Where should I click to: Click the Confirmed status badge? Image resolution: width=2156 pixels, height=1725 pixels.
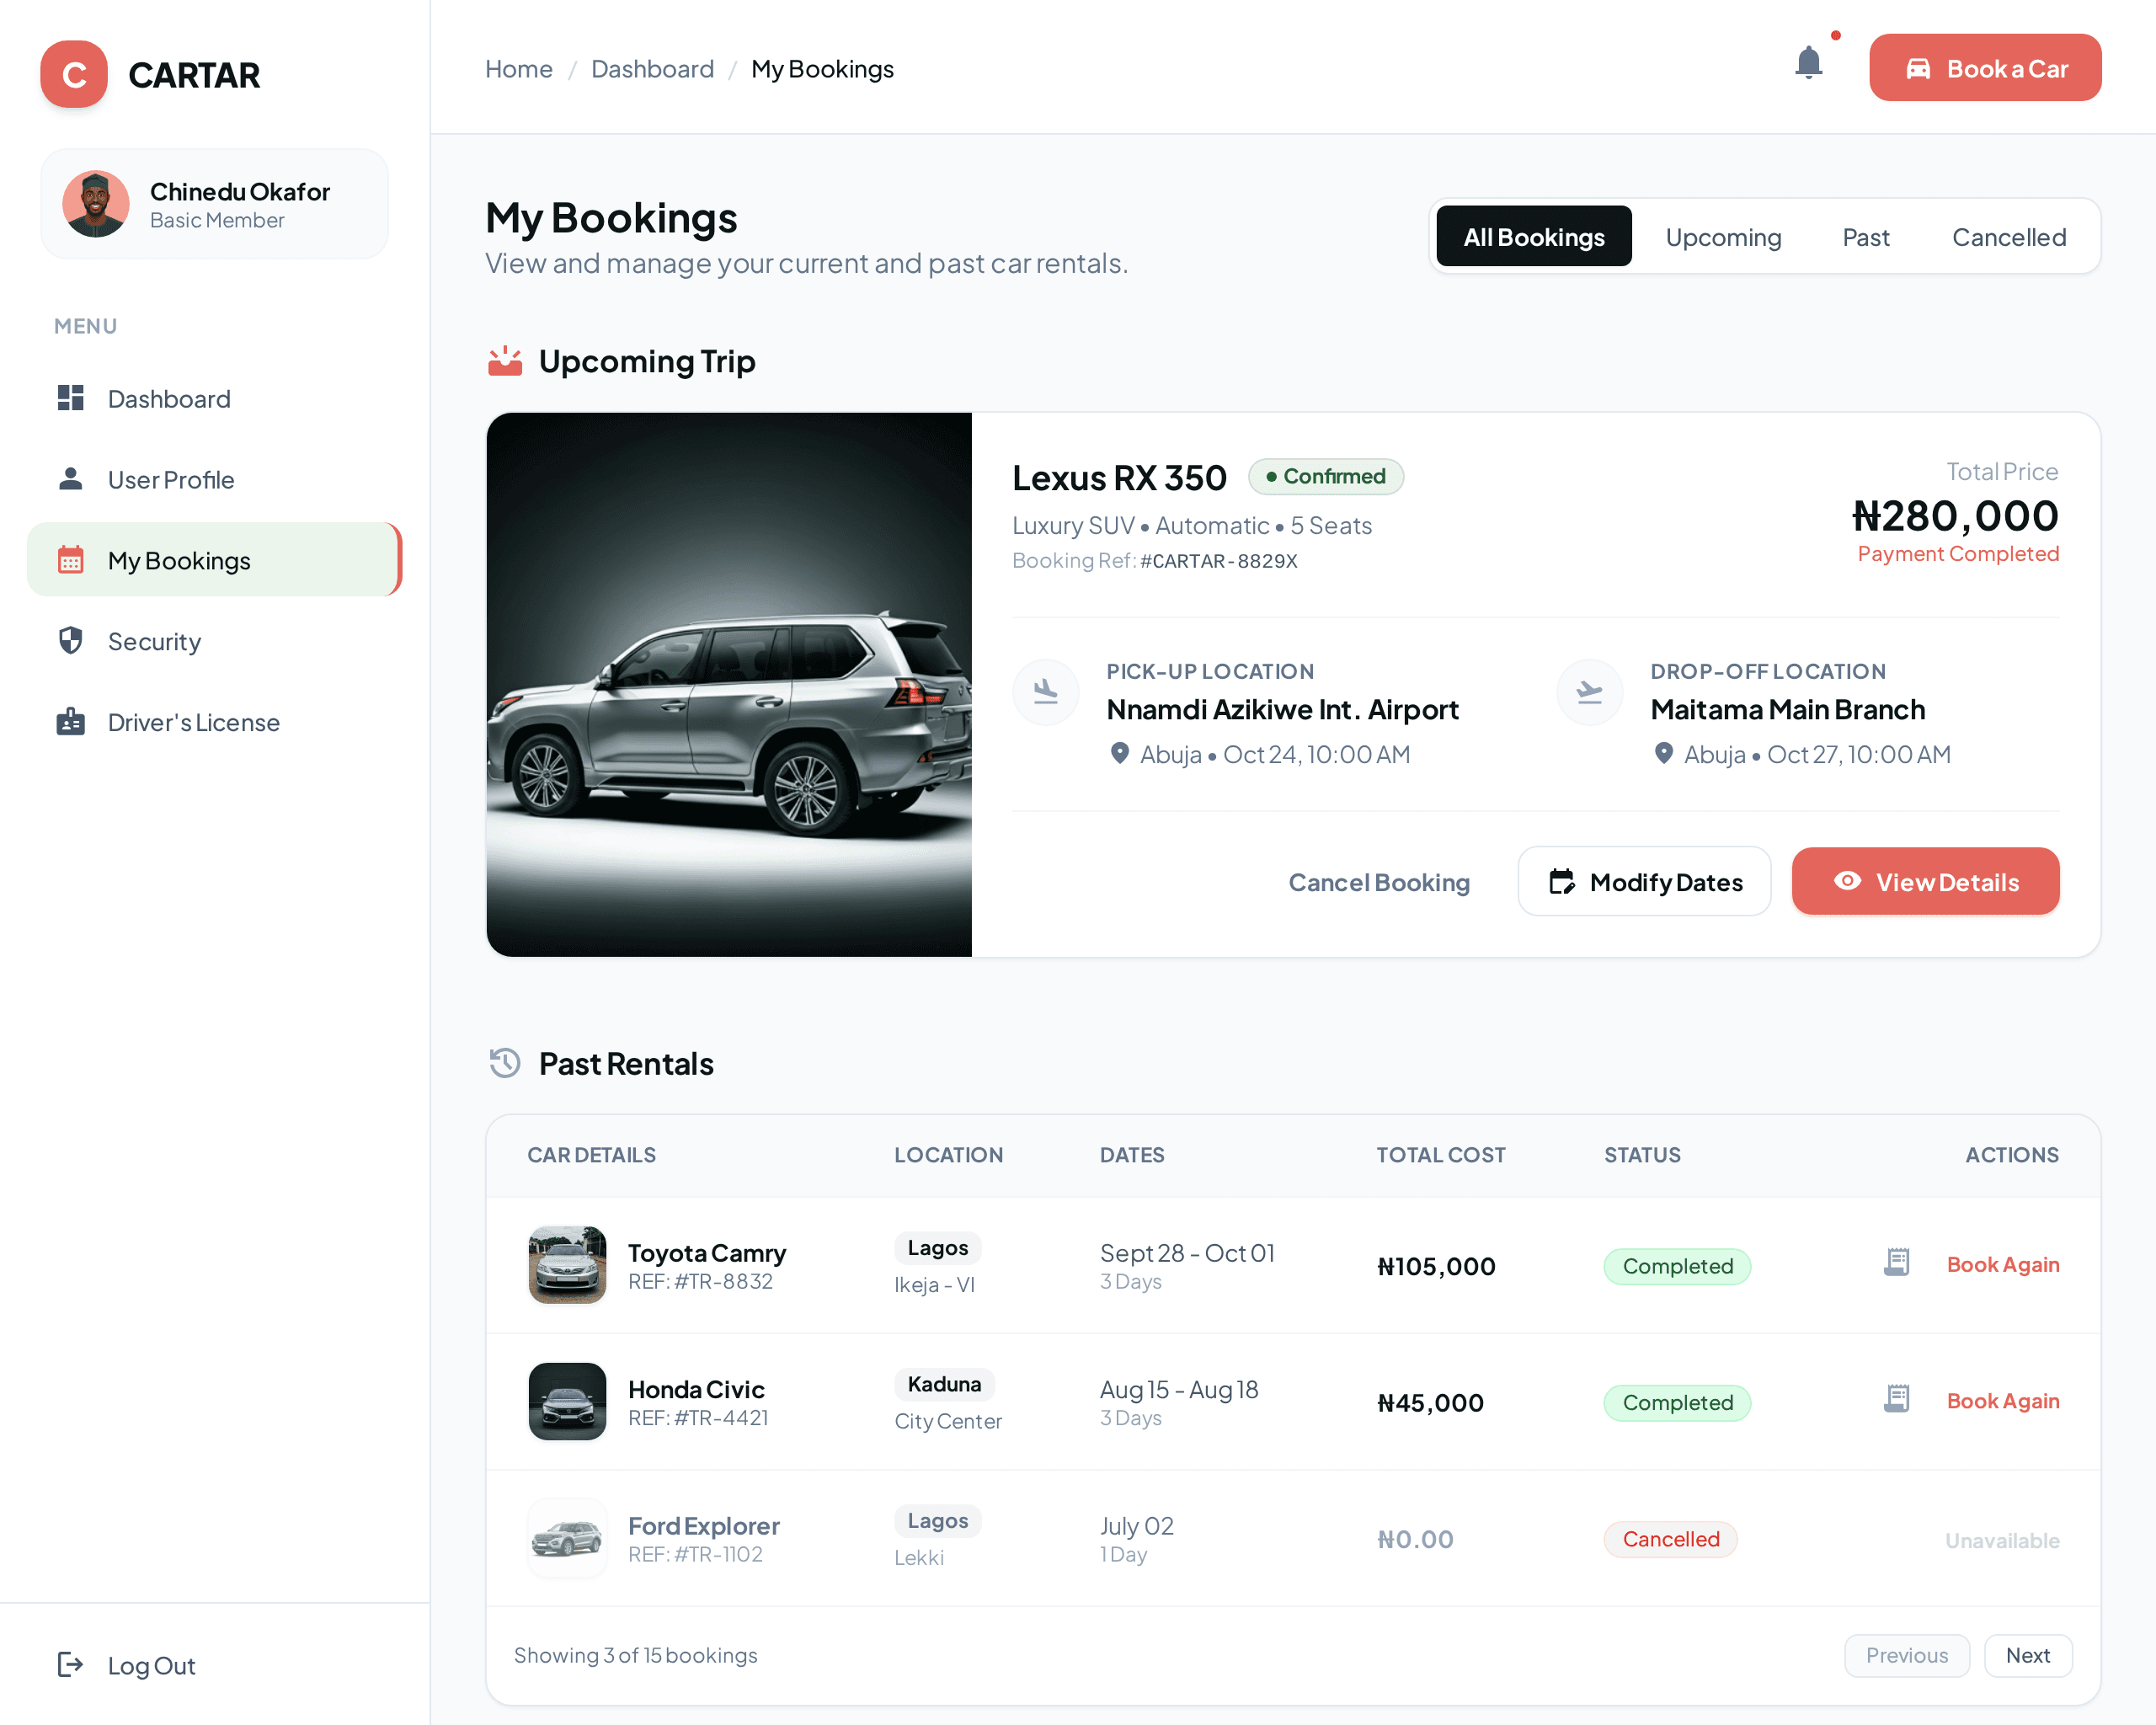coord(1326,476)
